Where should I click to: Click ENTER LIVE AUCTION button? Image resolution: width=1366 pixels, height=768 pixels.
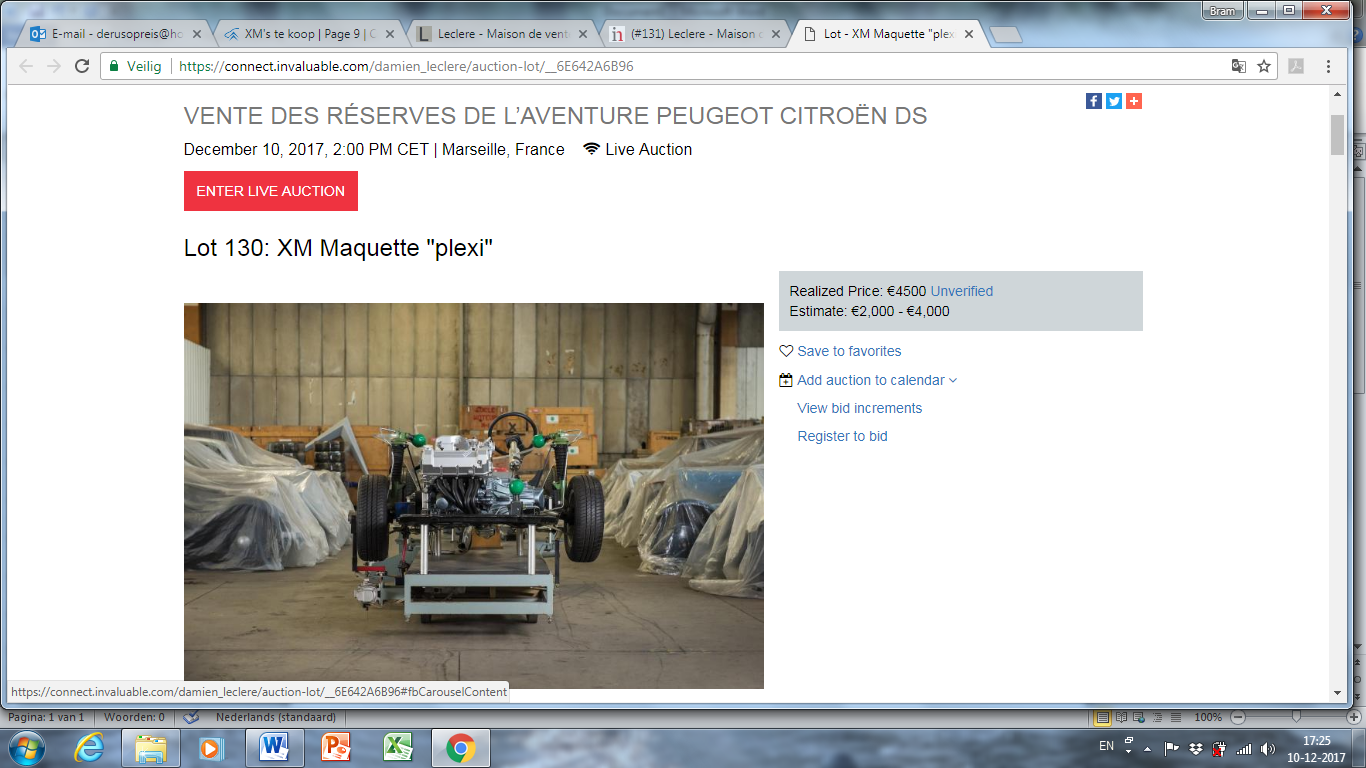coord(271,191)
